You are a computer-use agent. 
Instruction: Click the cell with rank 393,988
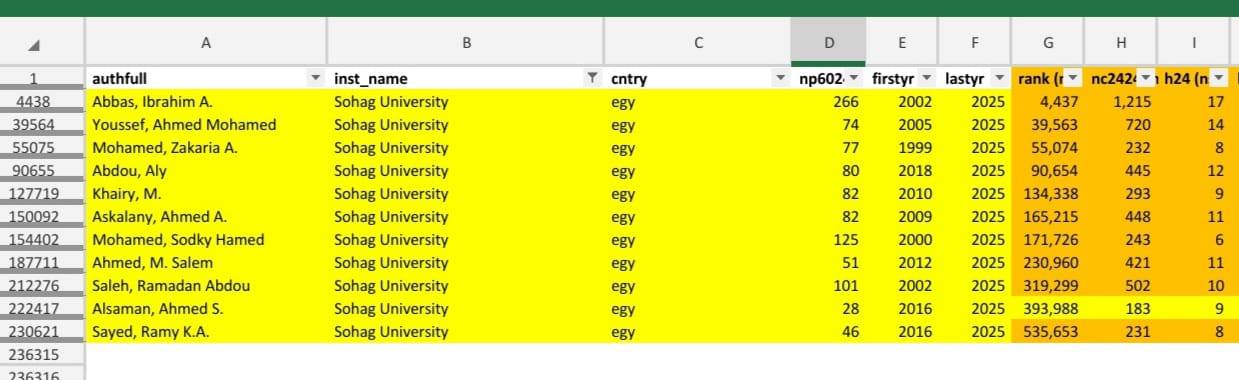(x=1048, y=308)
